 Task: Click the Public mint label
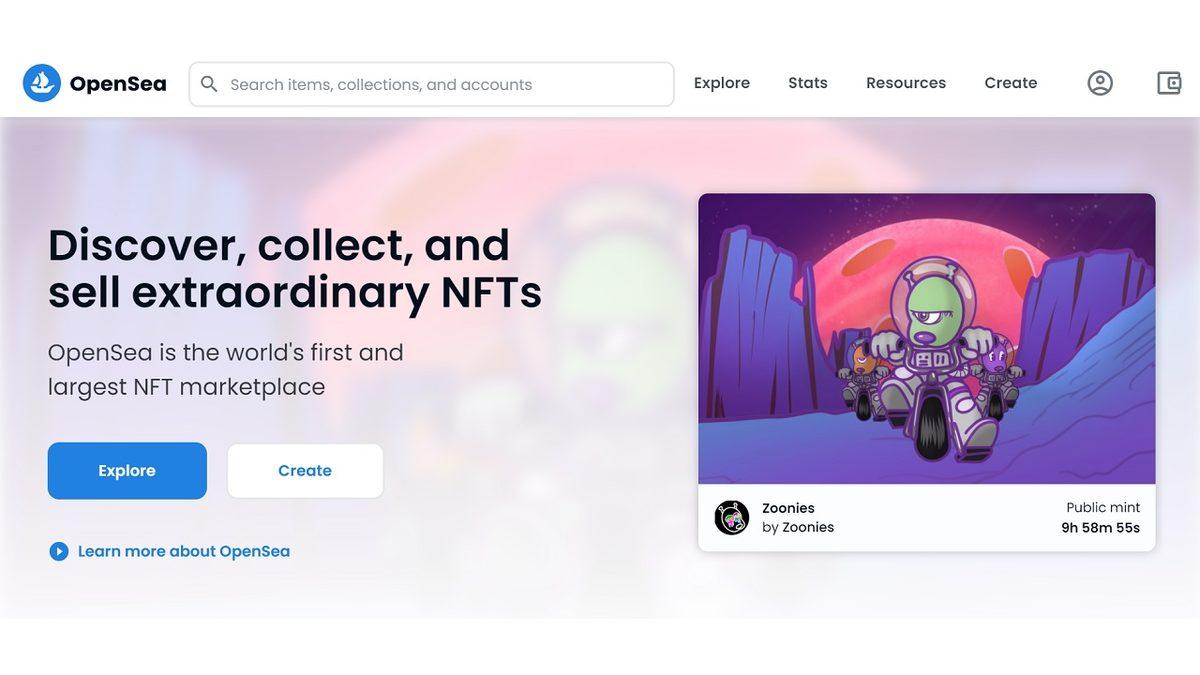[1102, 508]
